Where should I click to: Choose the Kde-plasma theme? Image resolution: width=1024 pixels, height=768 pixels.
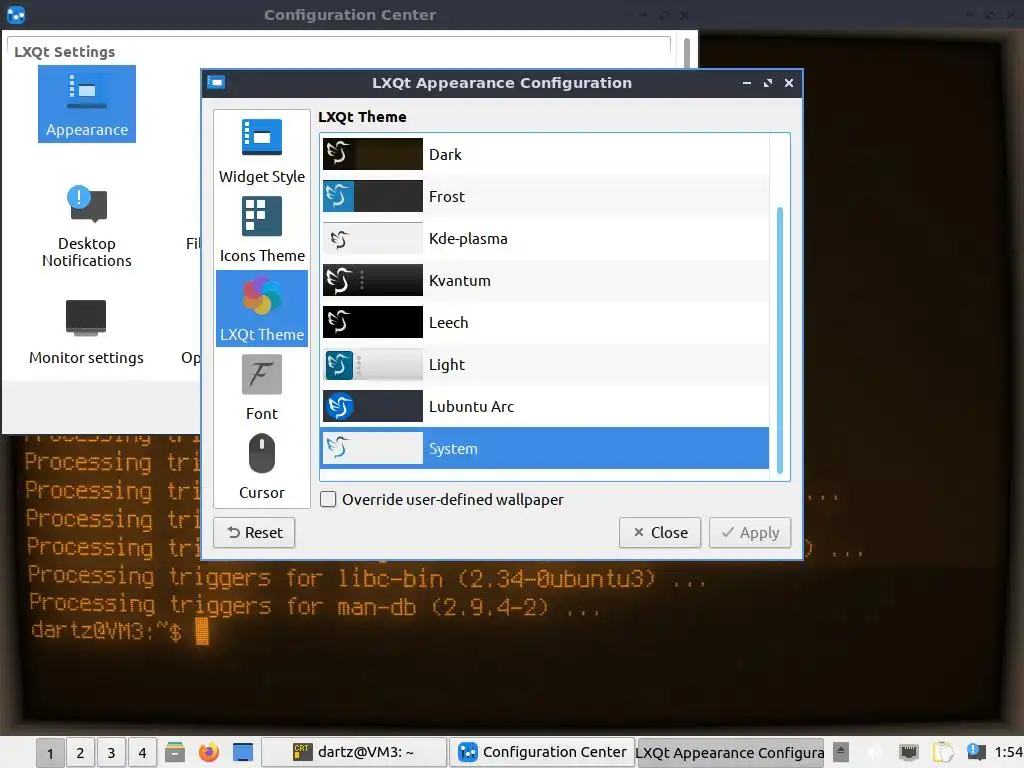[545, 238]
